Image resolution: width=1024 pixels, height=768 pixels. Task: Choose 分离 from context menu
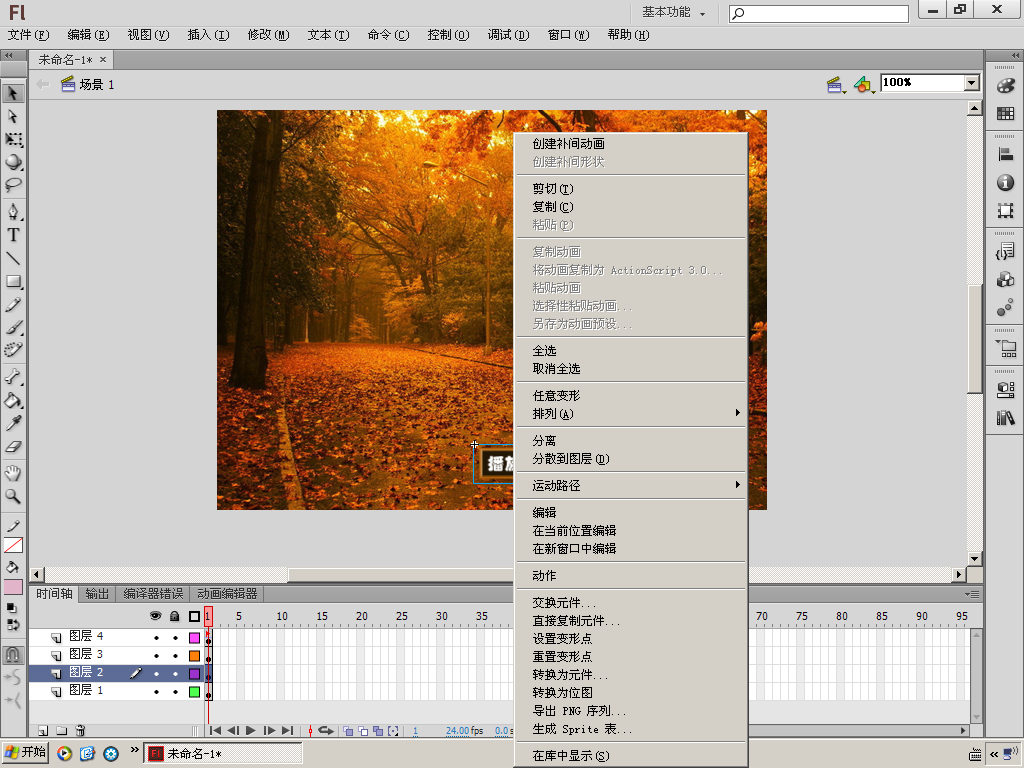click(x=631, y=441)
